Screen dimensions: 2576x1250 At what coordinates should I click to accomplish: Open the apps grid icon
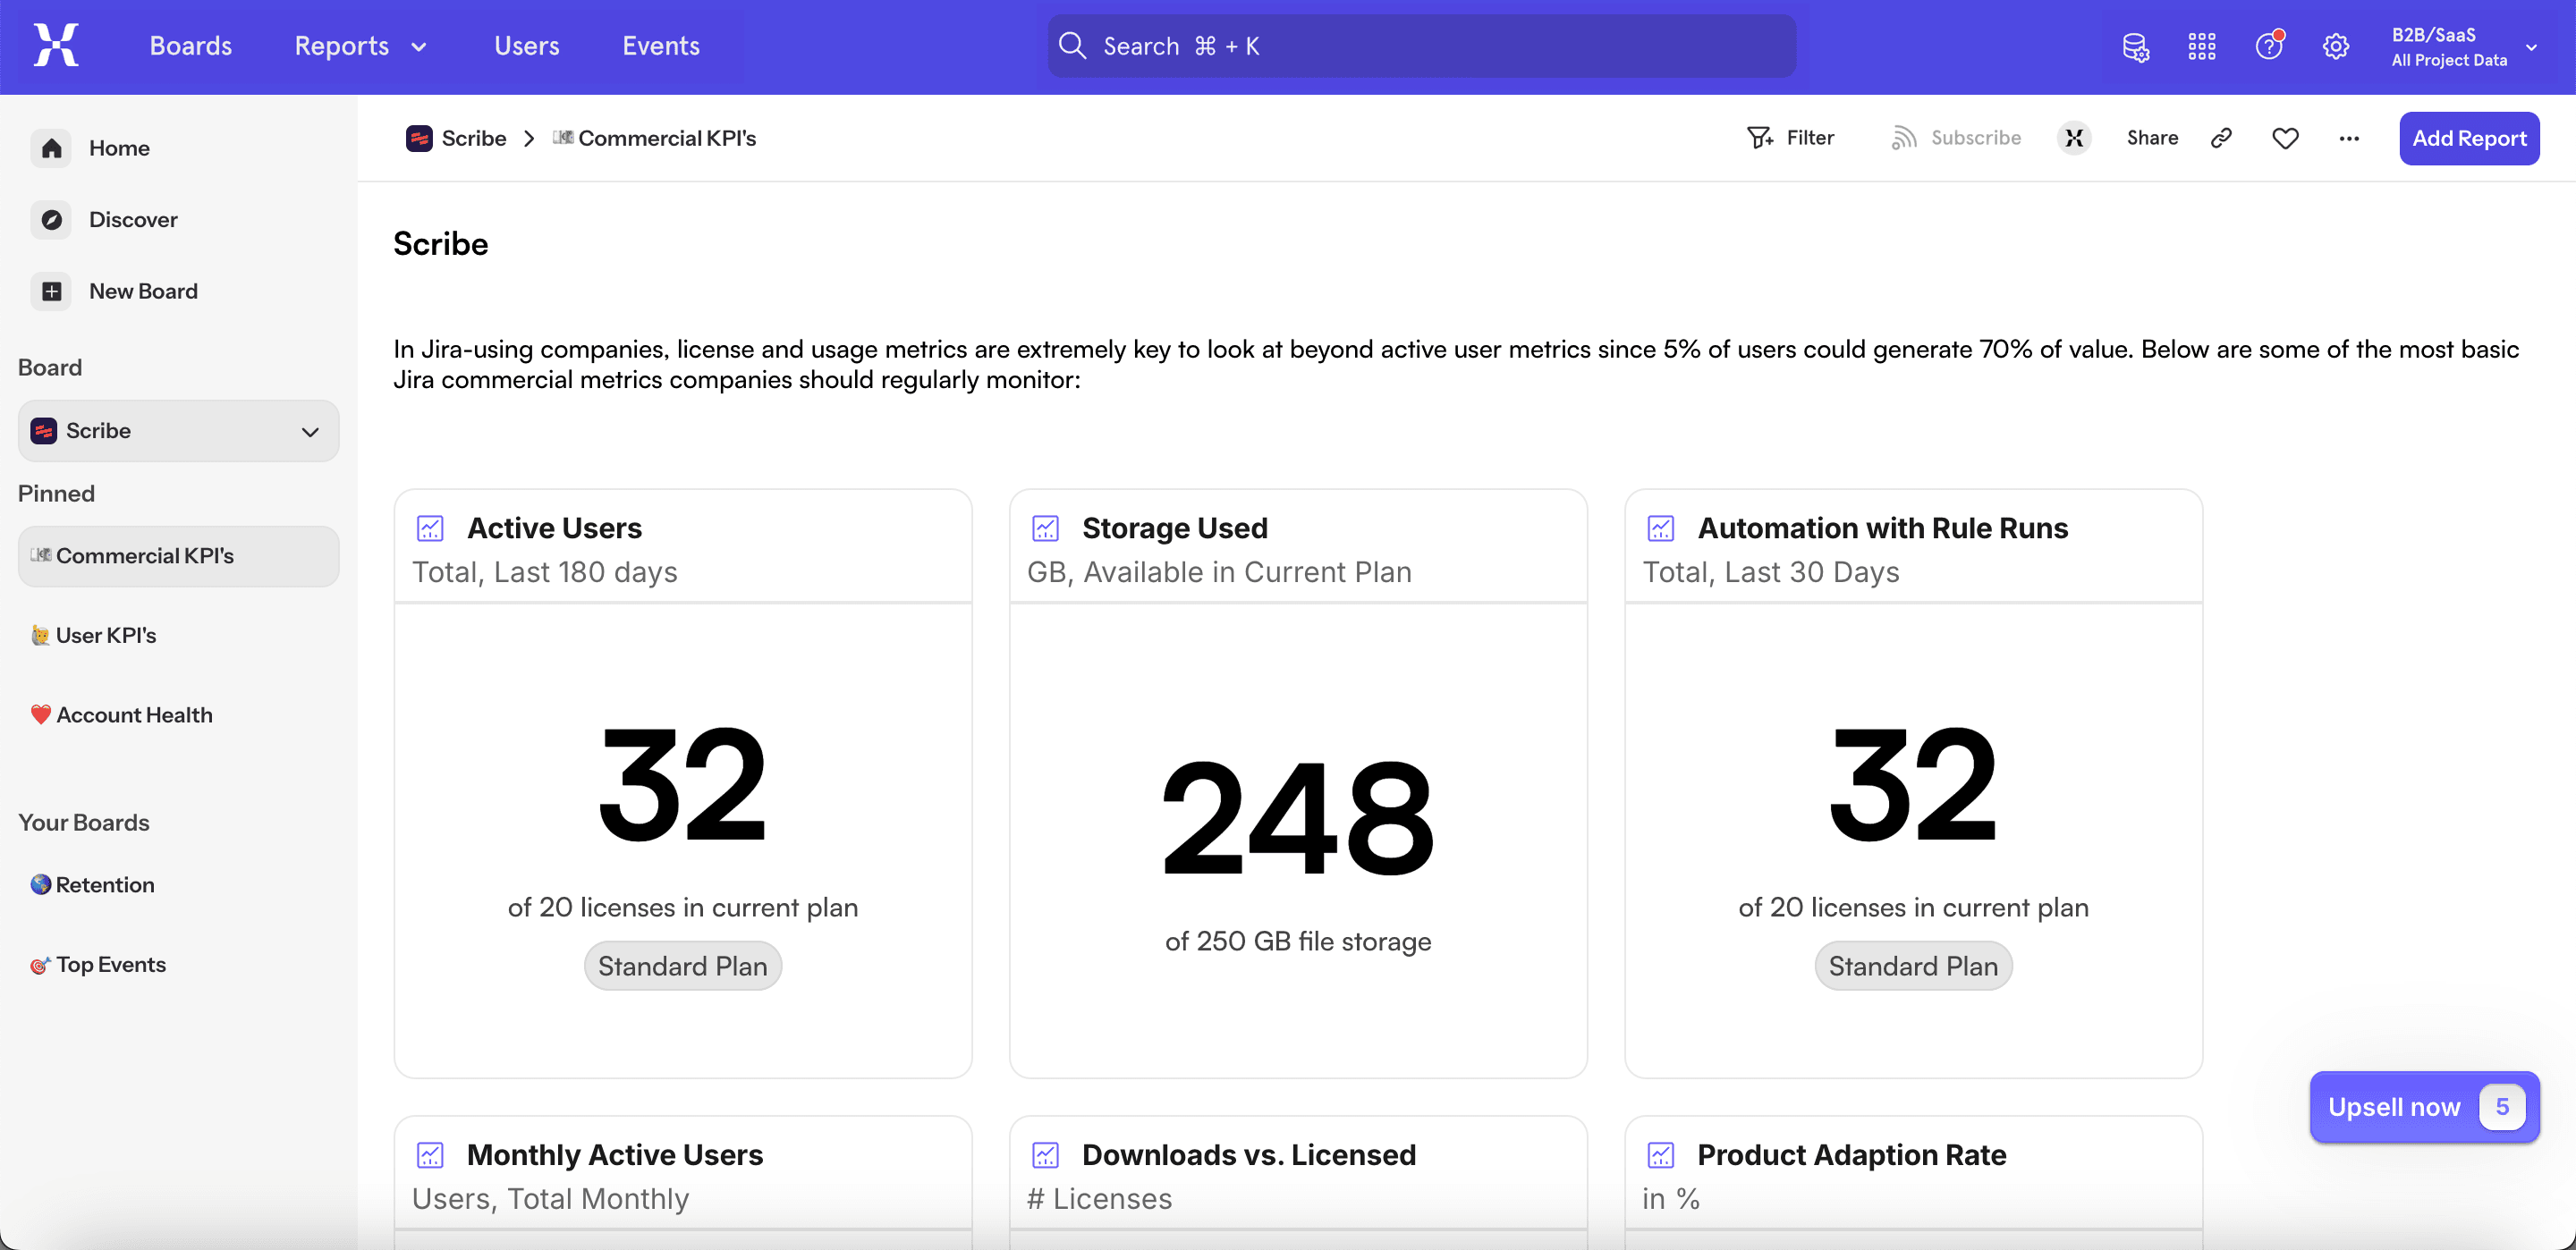(2202, 47)
